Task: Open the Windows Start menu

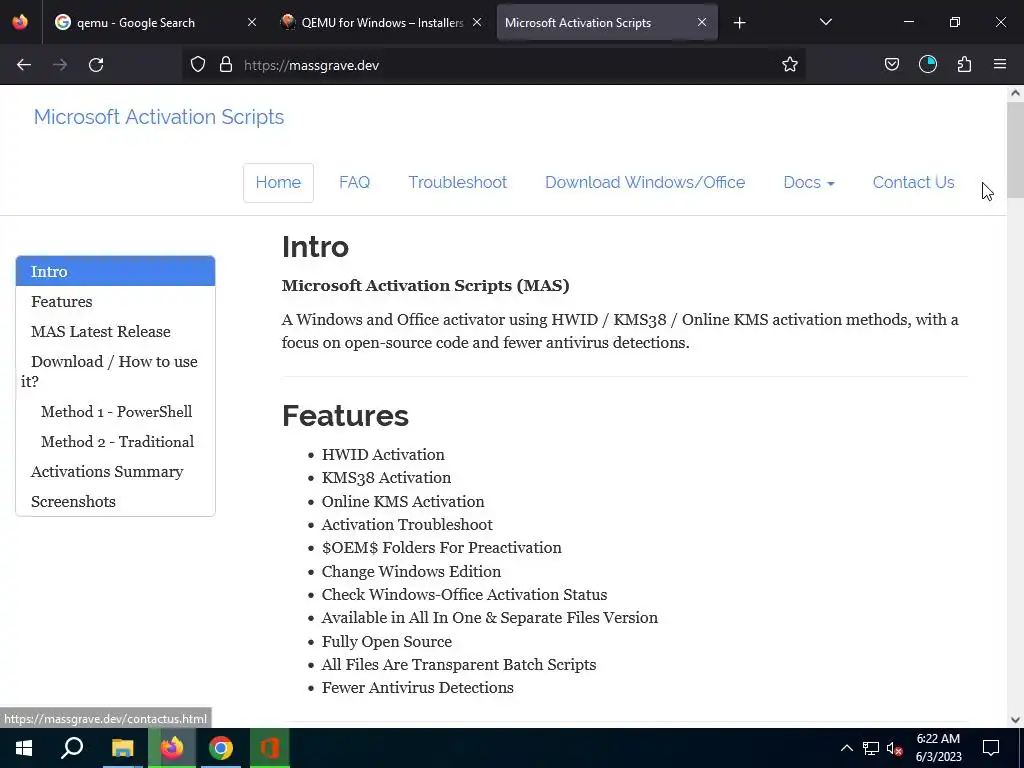Action: 24,748
